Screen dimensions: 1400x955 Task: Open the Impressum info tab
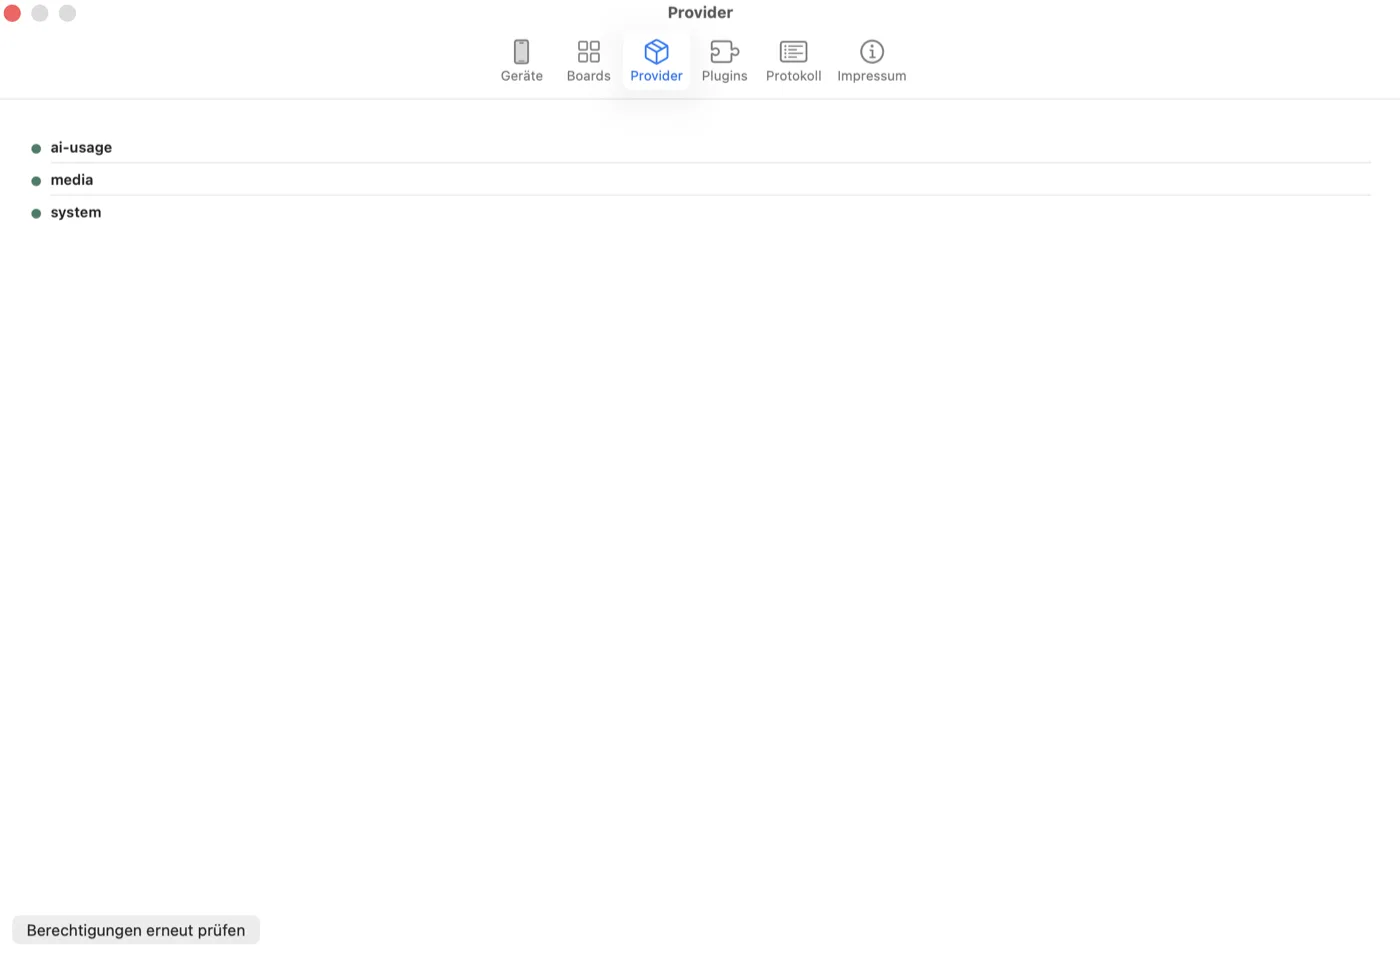coord(871,61)
